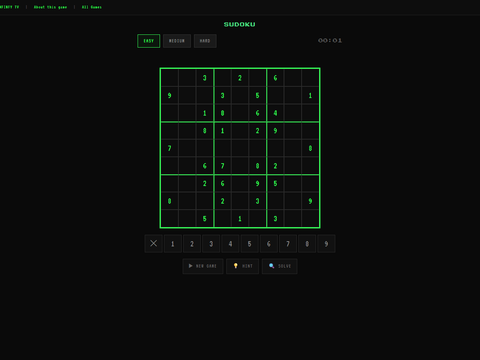Select the empty bottom-left corner cell of grid

pyautogui.click(x=170, y=219)
